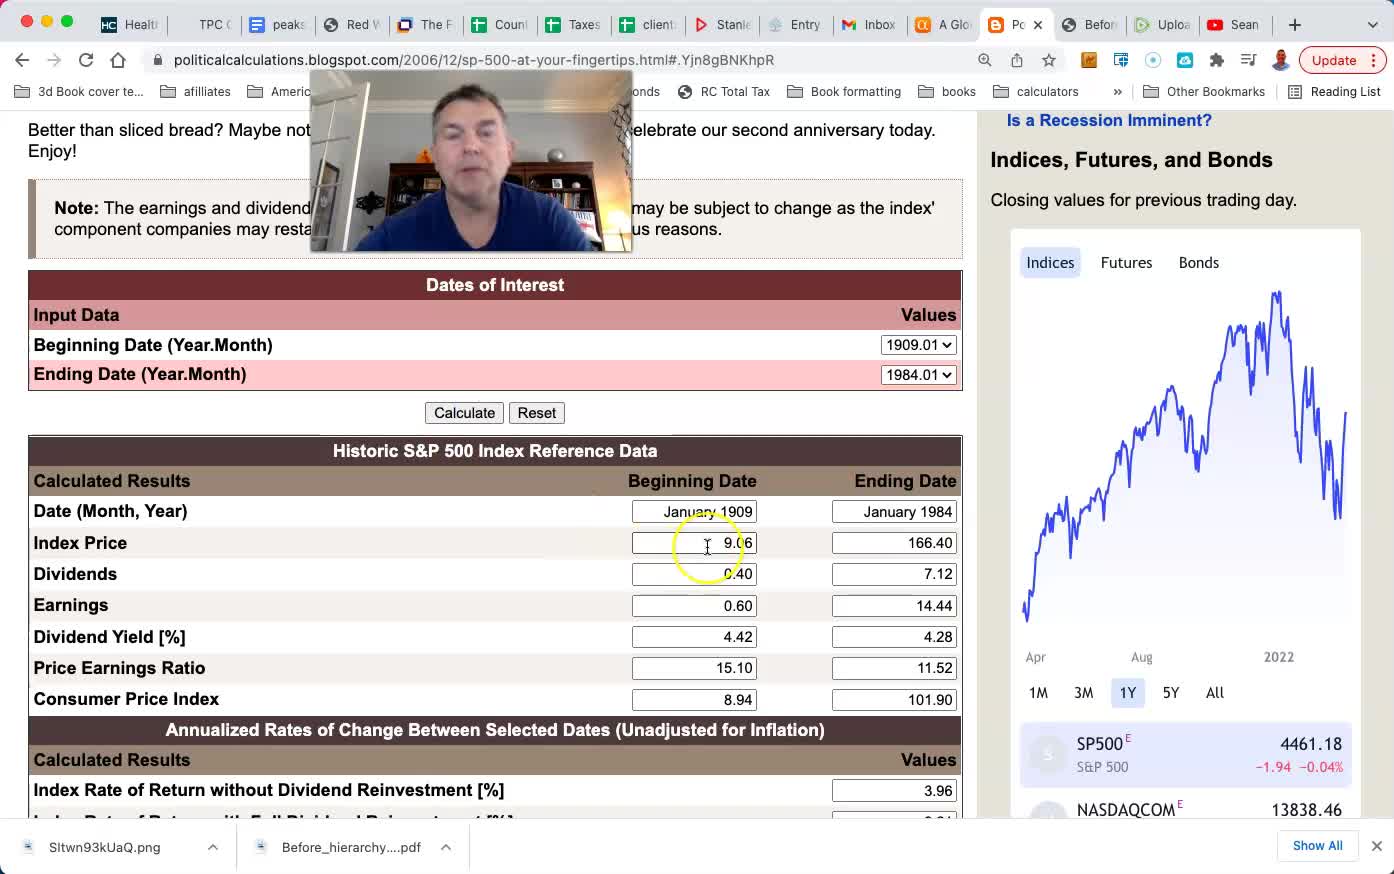Screen dimensions: 1394x874
Task: Click the ending Dividend Yield field 4.28
Action: click(x=894, y=637)
